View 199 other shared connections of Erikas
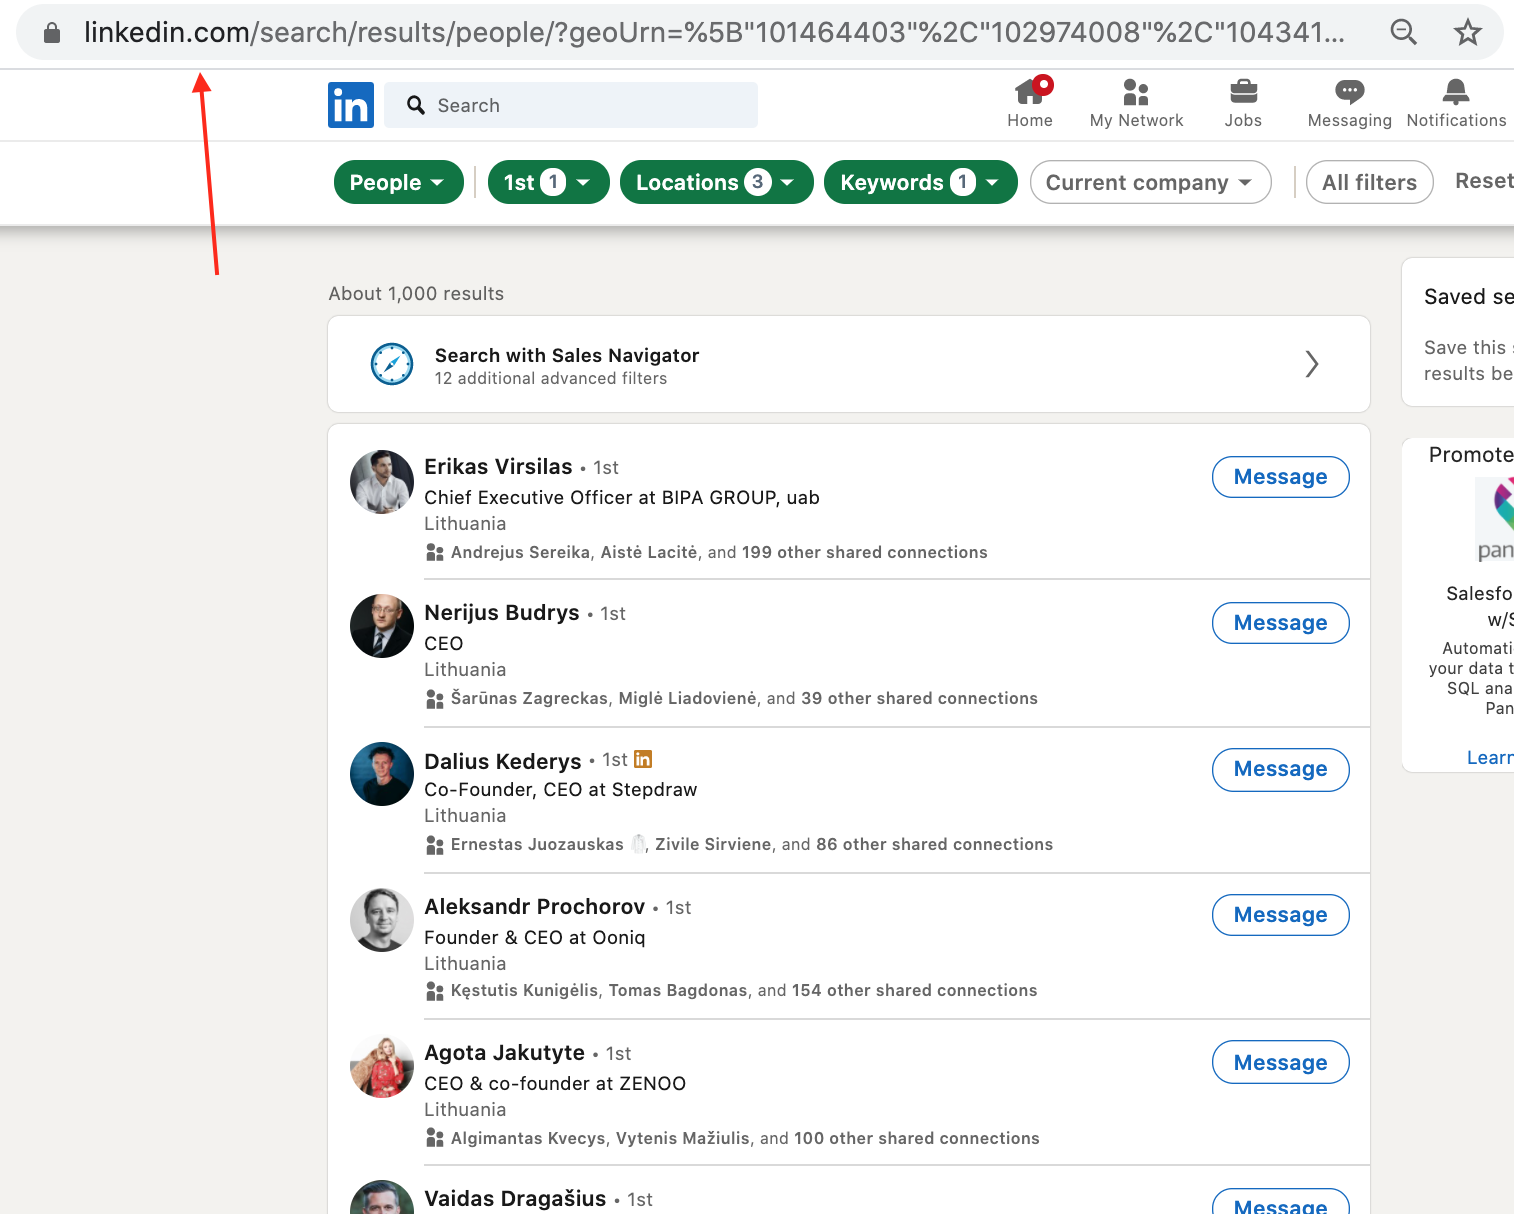 pyautogui.click(x=864, y=552)
